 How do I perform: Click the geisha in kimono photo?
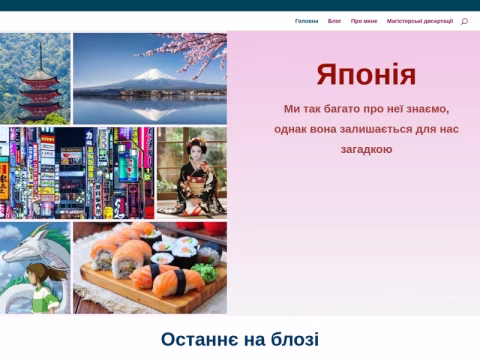[x=192, y=173]
